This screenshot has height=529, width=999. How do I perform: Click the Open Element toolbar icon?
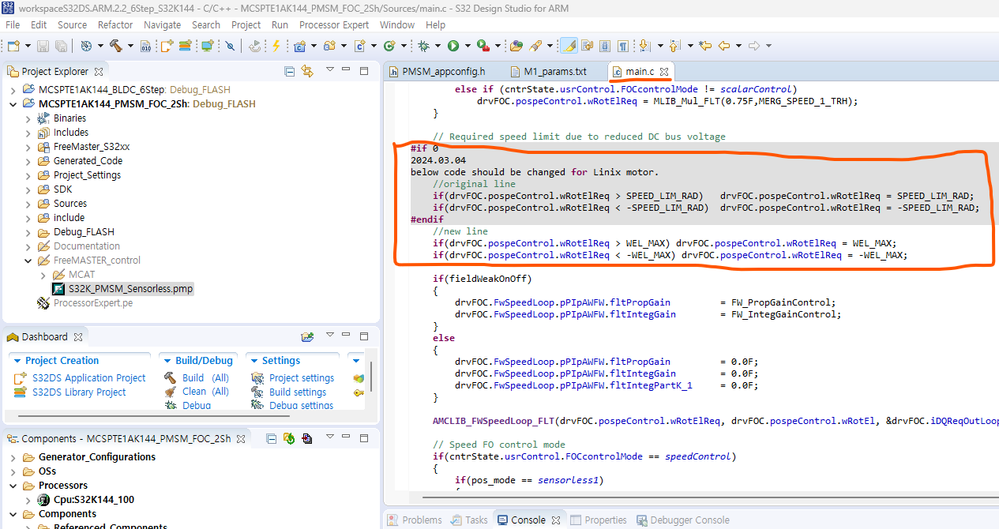point(516,46)
